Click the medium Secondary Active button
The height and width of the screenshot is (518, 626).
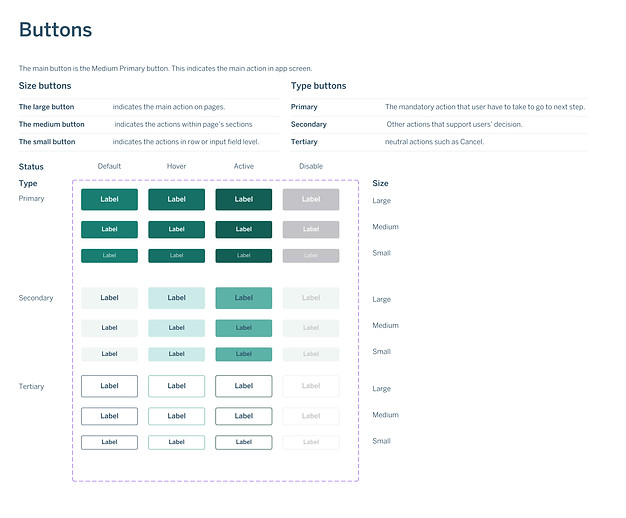(x=244, y=328)
